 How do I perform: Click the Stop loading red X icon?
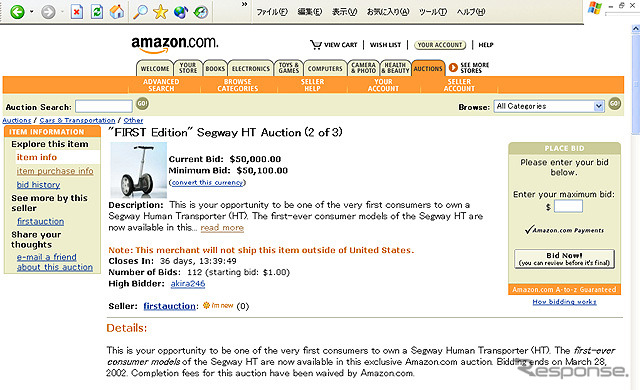(76, 12)
